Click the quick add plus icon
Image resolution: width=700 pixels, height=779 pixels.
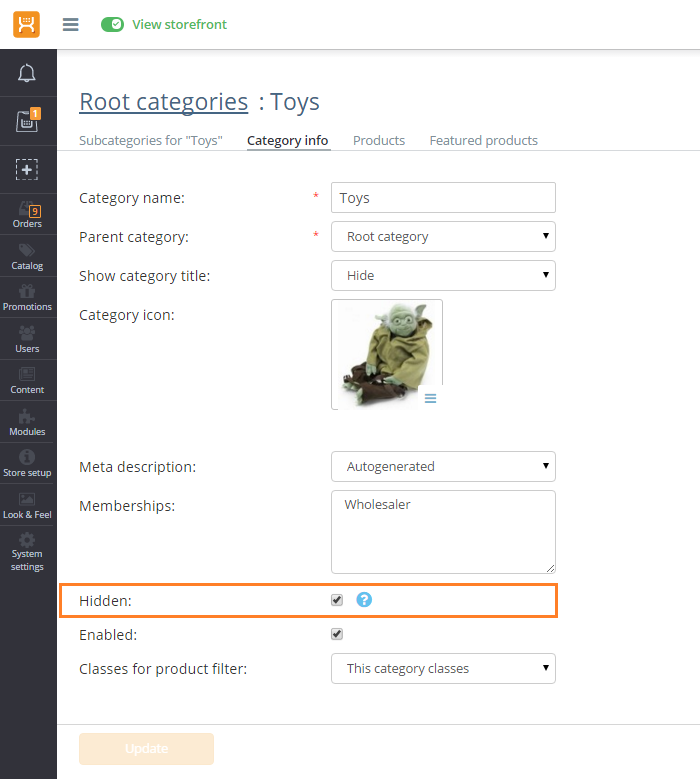click(x=27, y=169)
